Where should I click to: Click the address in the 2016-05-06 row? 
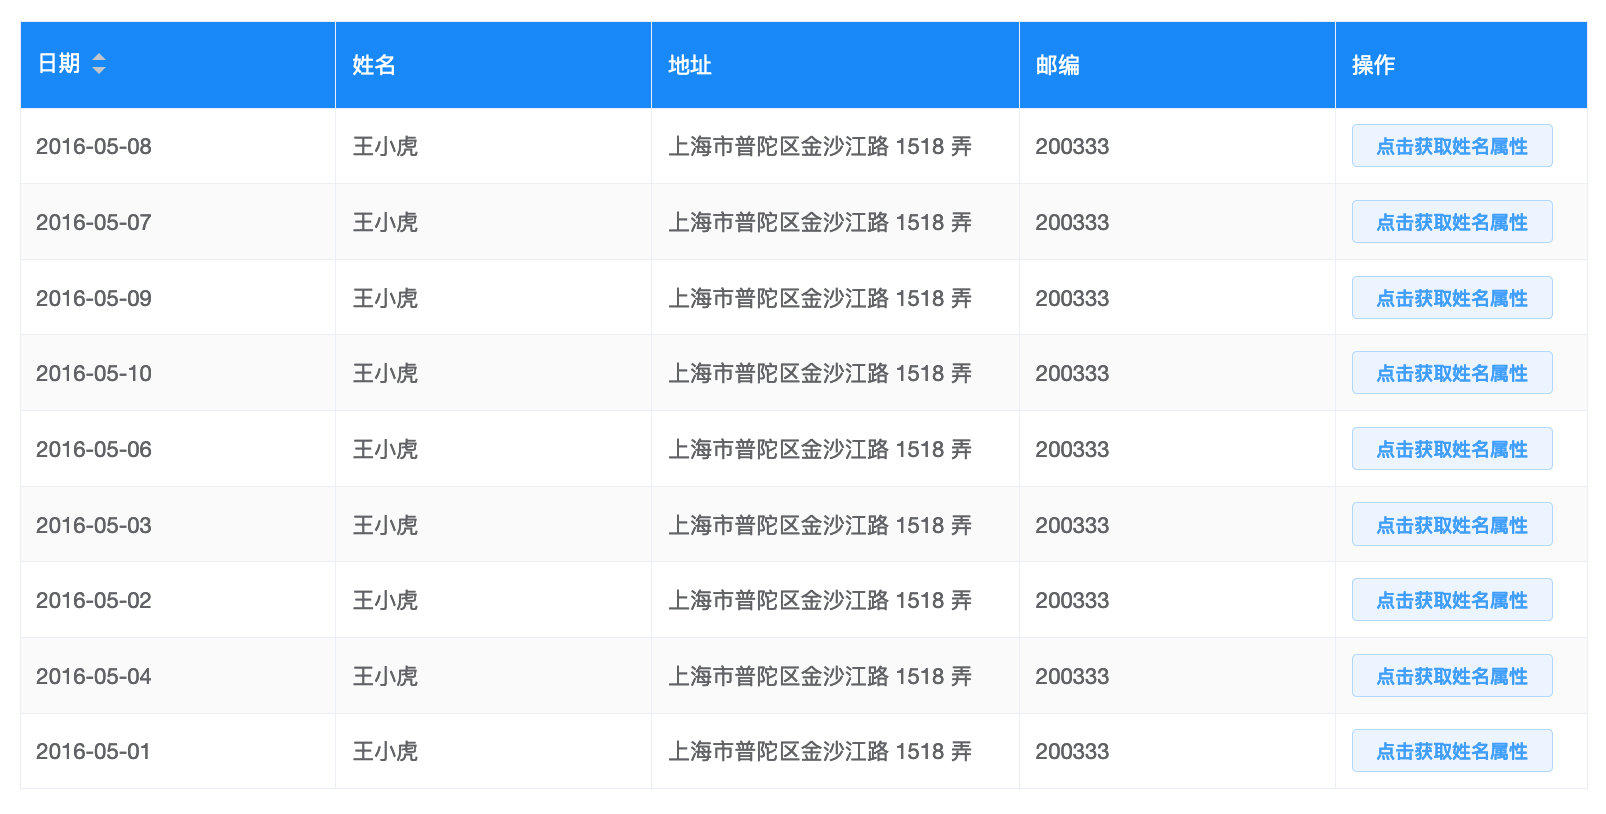pos(820,449)
